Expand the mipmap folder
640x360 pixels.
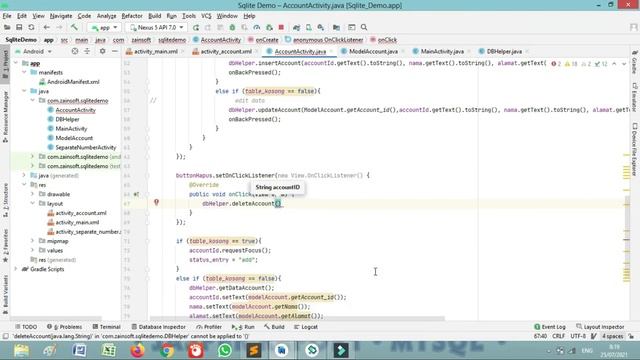pyautogui.click(x=32, y=241)
